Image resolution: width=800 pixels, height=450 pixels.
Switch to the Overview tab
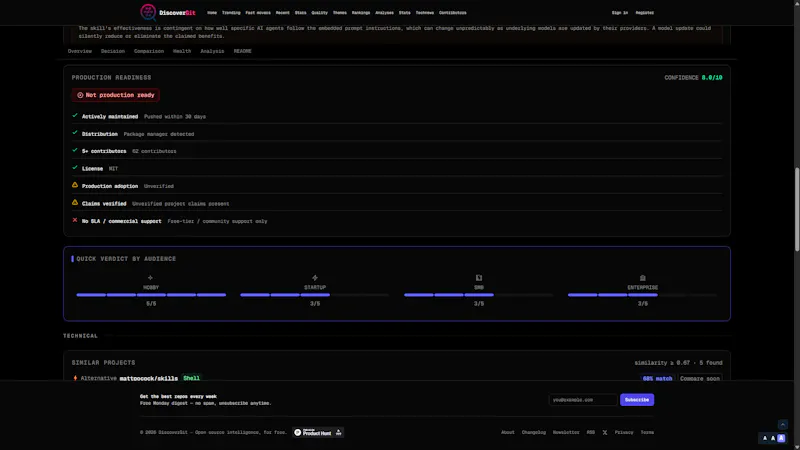tap(80, 51)
